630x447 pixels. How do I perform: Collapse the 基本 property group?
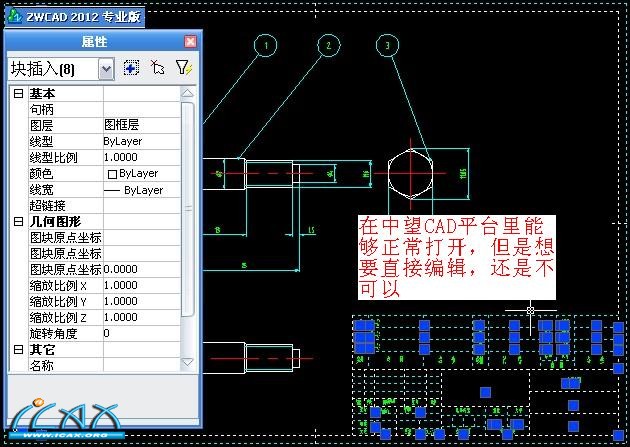pyautogui.click(x=18, y=94)
